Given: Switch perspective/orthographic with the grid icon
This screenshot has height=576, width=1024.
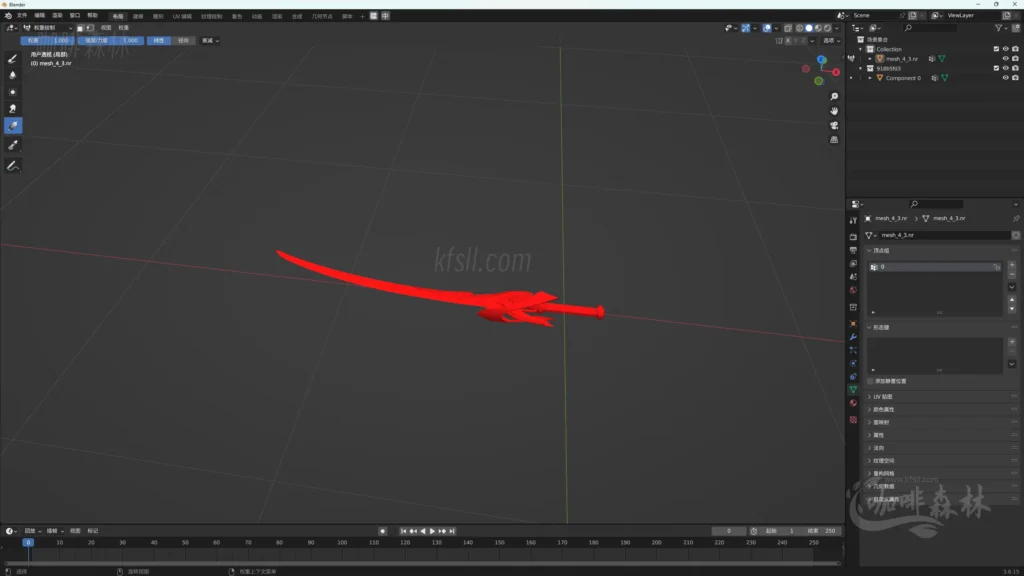Looking at the screenshot, I should (834, 140).
